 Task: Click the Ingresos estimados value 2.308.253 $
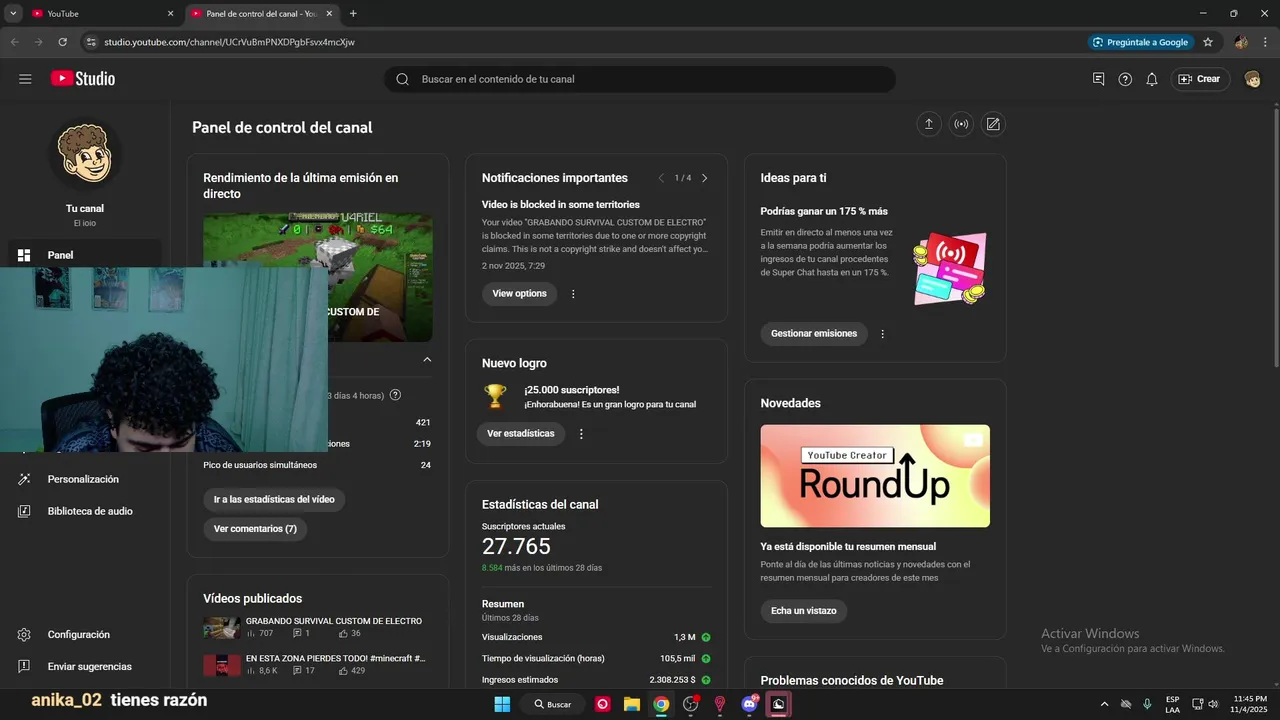point(672,680)
